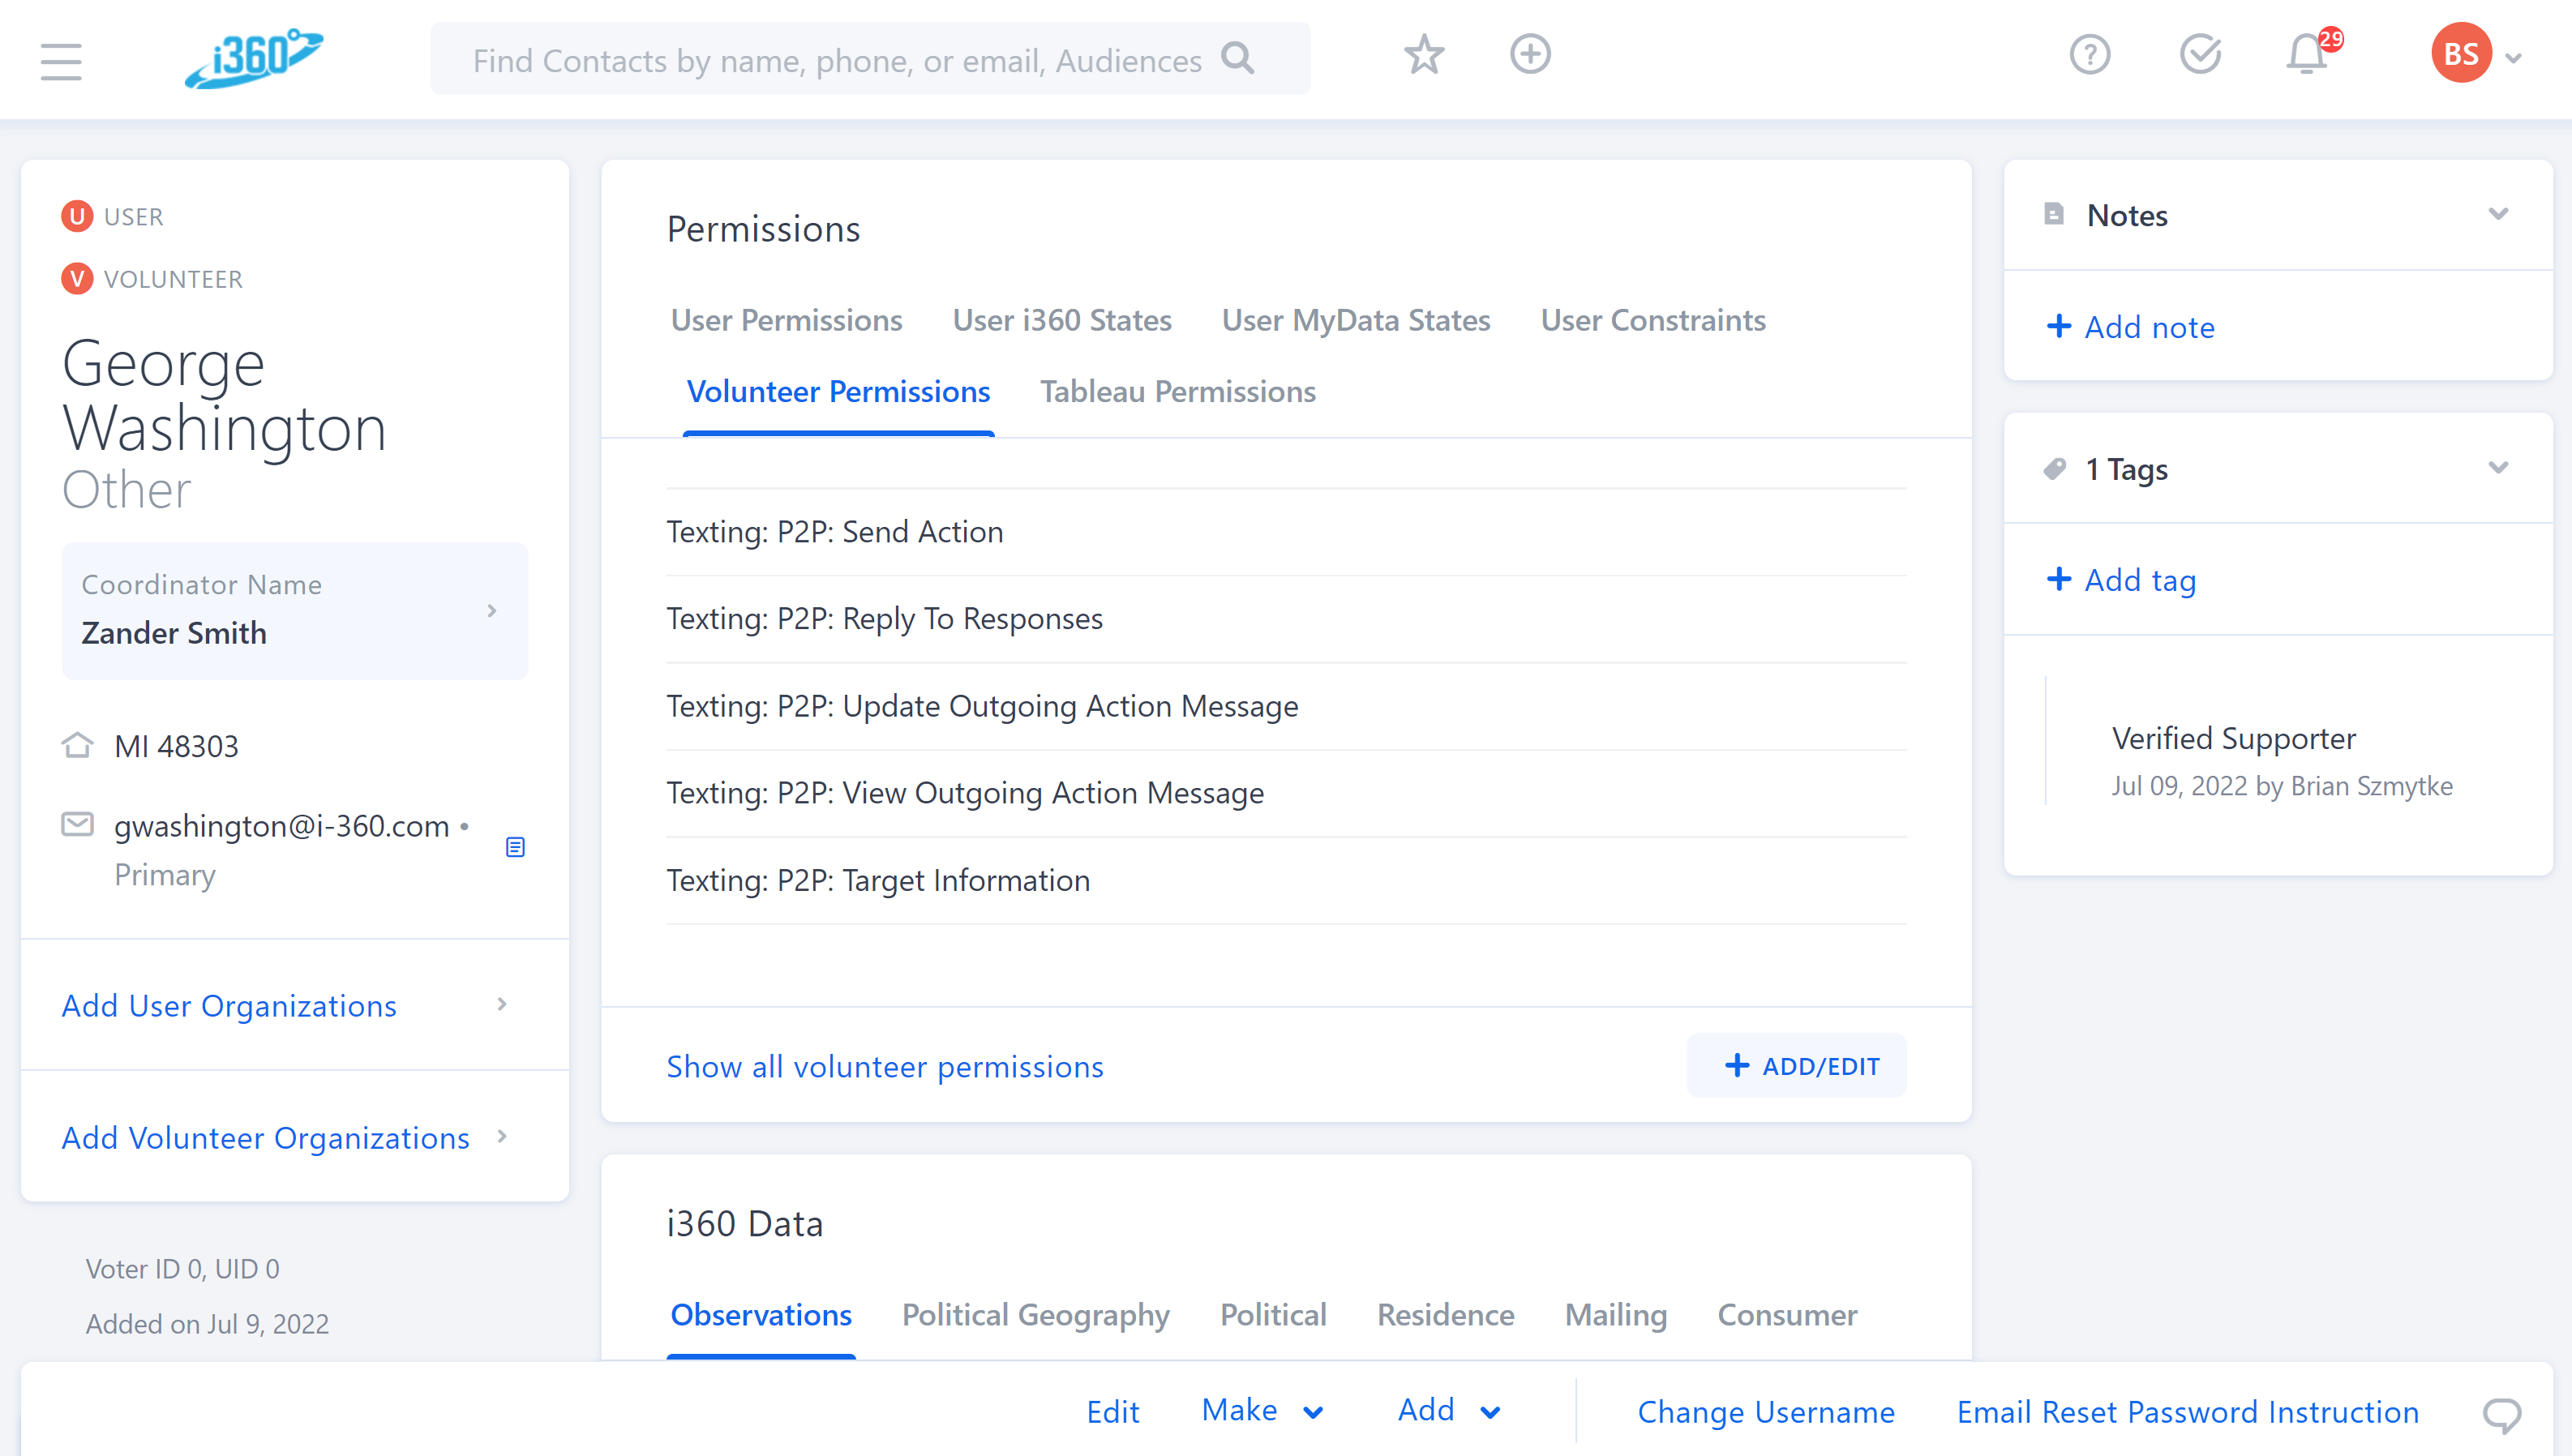Collapse the Notes panel chevron

2498,214
